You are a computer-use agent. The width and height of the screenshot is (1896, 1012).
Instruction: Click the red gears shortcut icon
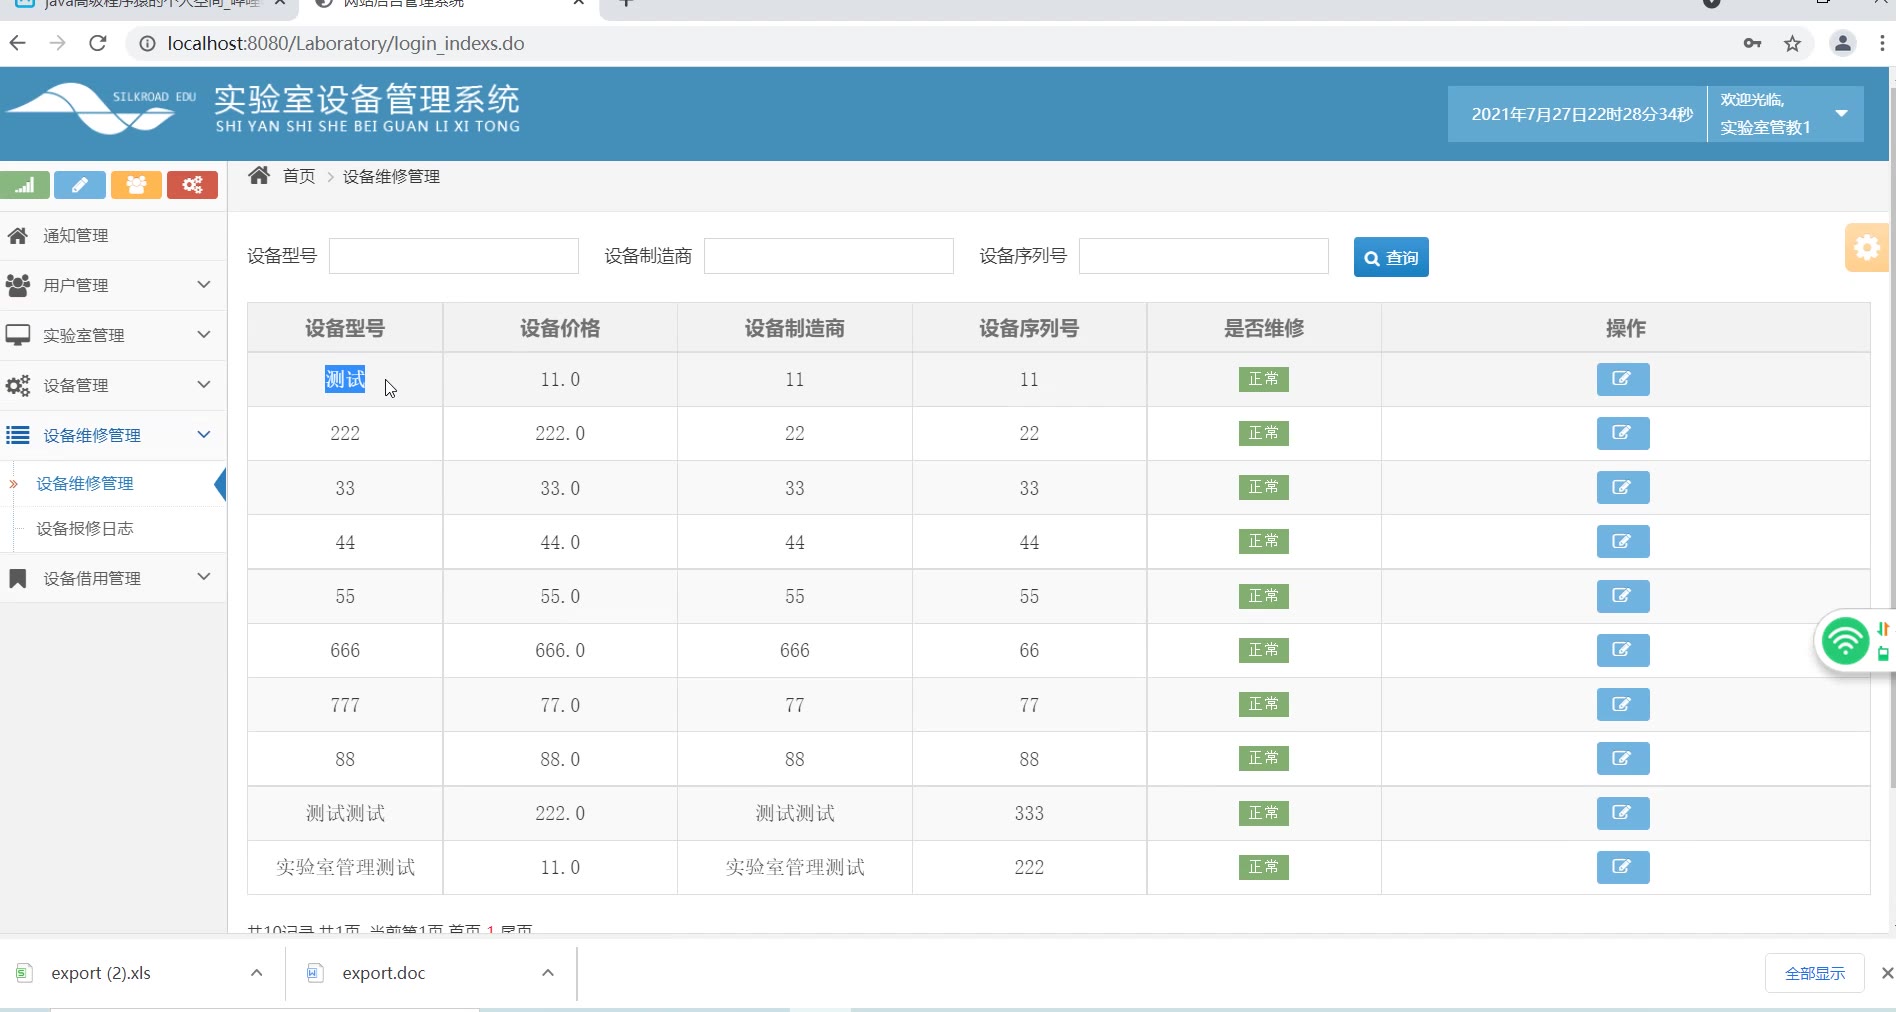[192, 185]
